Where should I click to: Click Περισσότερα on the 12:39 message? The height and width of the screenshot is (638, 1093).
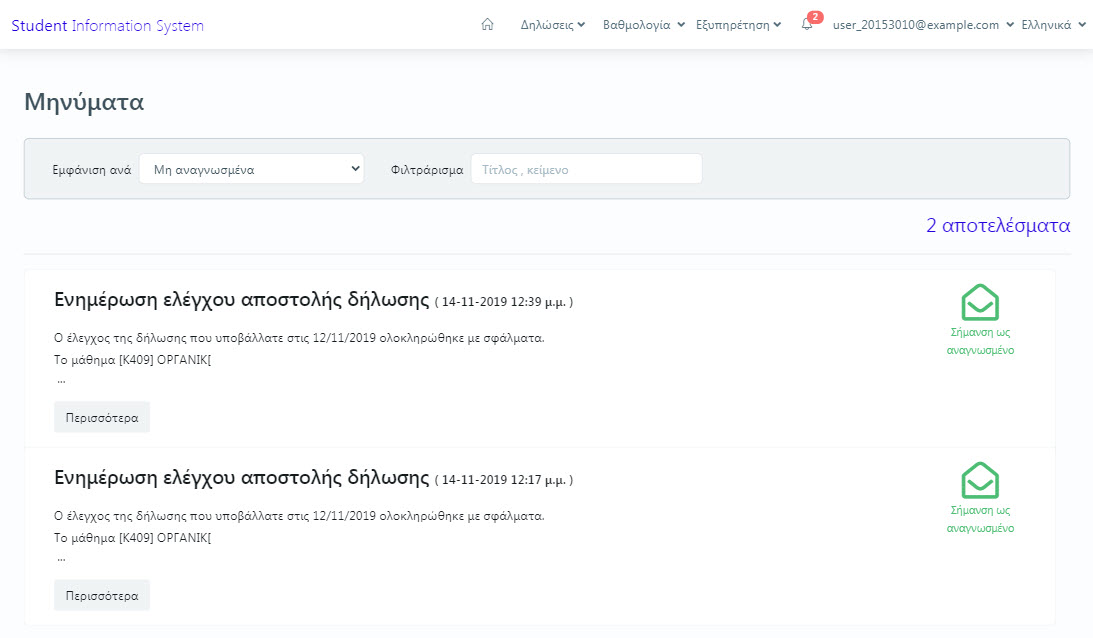[x=102, y=417]
